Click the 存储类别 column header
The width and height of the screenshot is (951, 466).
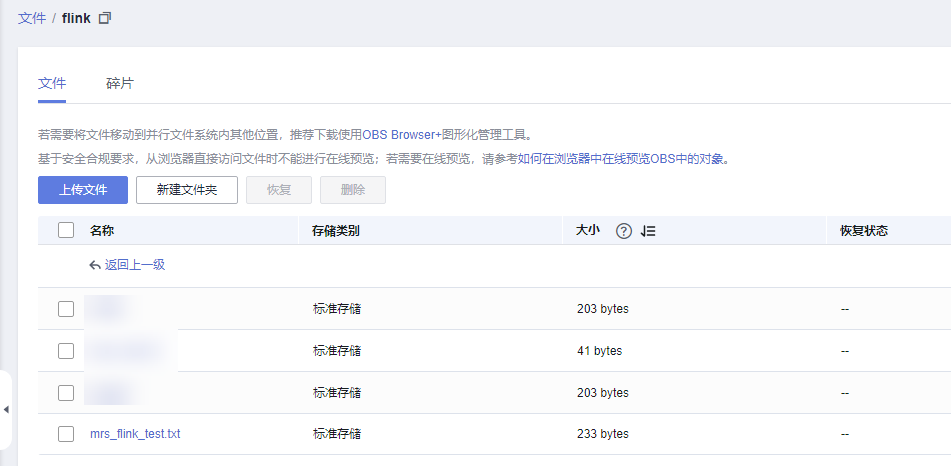coord(336,231)
